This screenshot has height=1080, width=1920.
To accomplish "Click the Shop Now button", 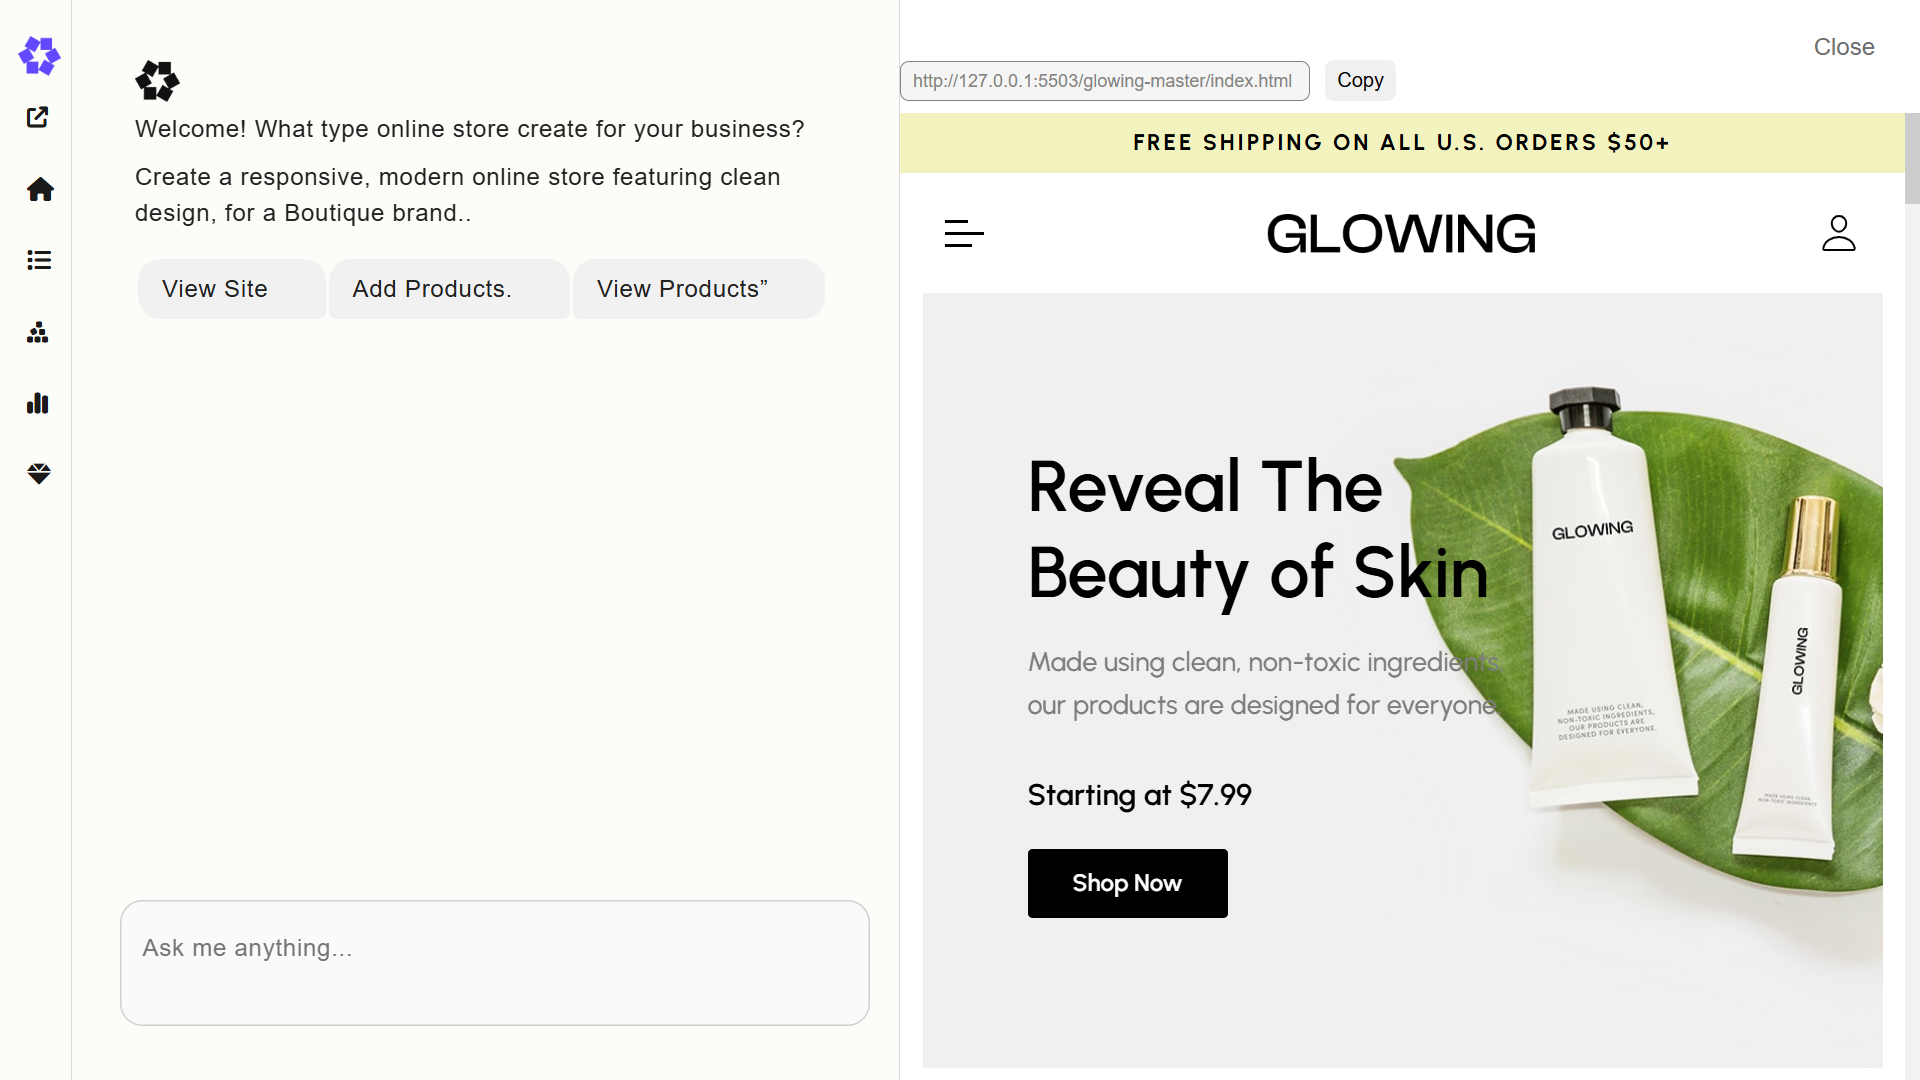I will coord(1127,883).
